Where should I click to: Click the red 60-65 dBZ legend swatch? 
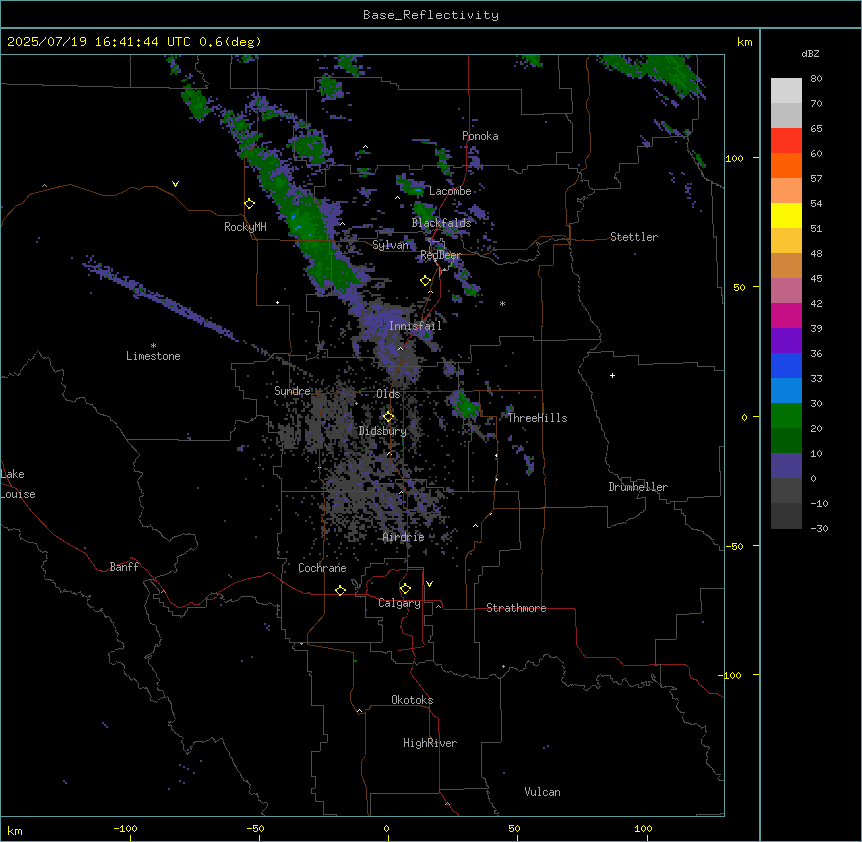tap(786, 141)
